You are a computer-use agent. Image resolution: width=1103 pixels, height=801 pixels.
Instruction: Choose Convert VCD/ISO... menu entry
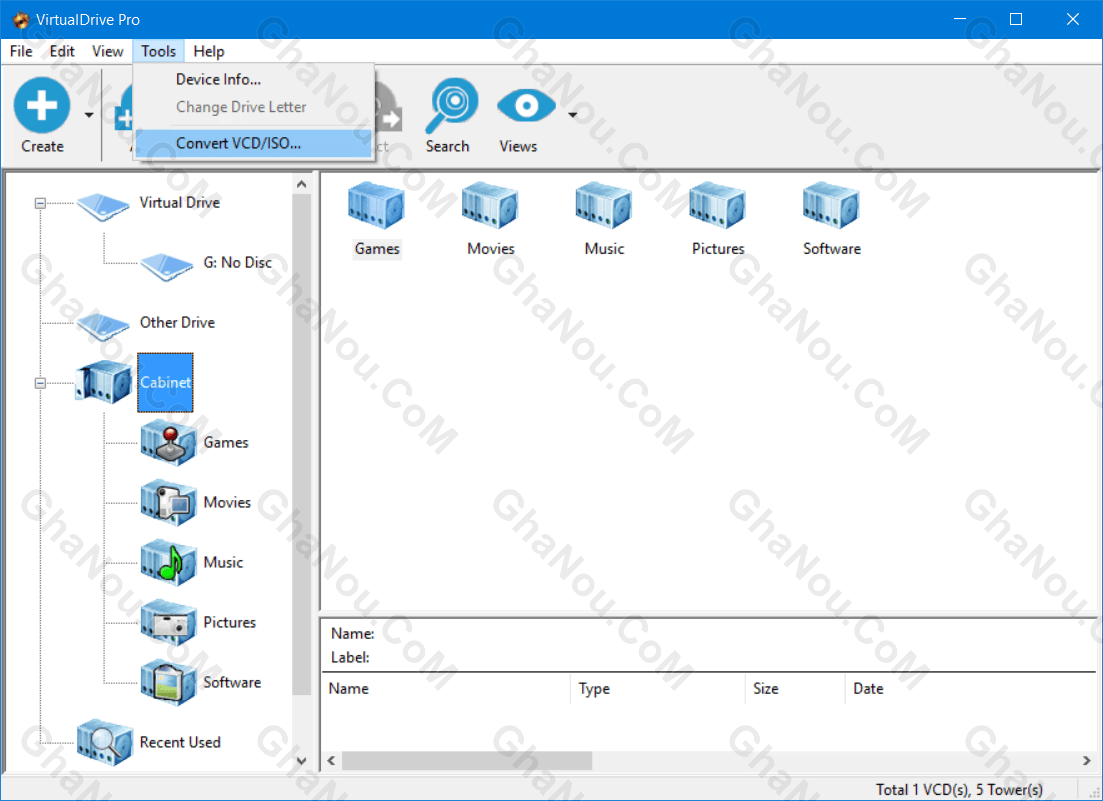[x=253, y=143]
